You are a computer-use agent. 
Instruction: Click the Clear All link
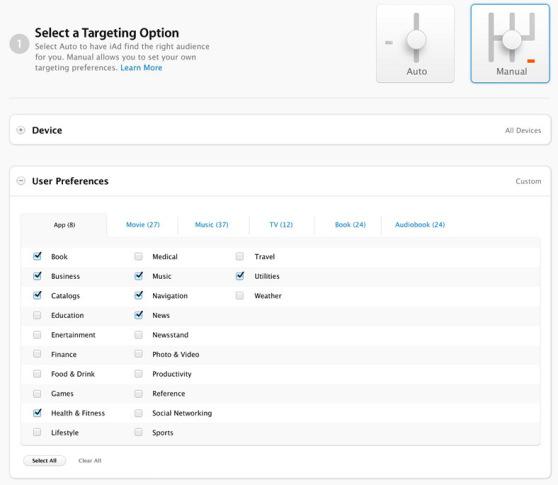click(x=90, y=460)
